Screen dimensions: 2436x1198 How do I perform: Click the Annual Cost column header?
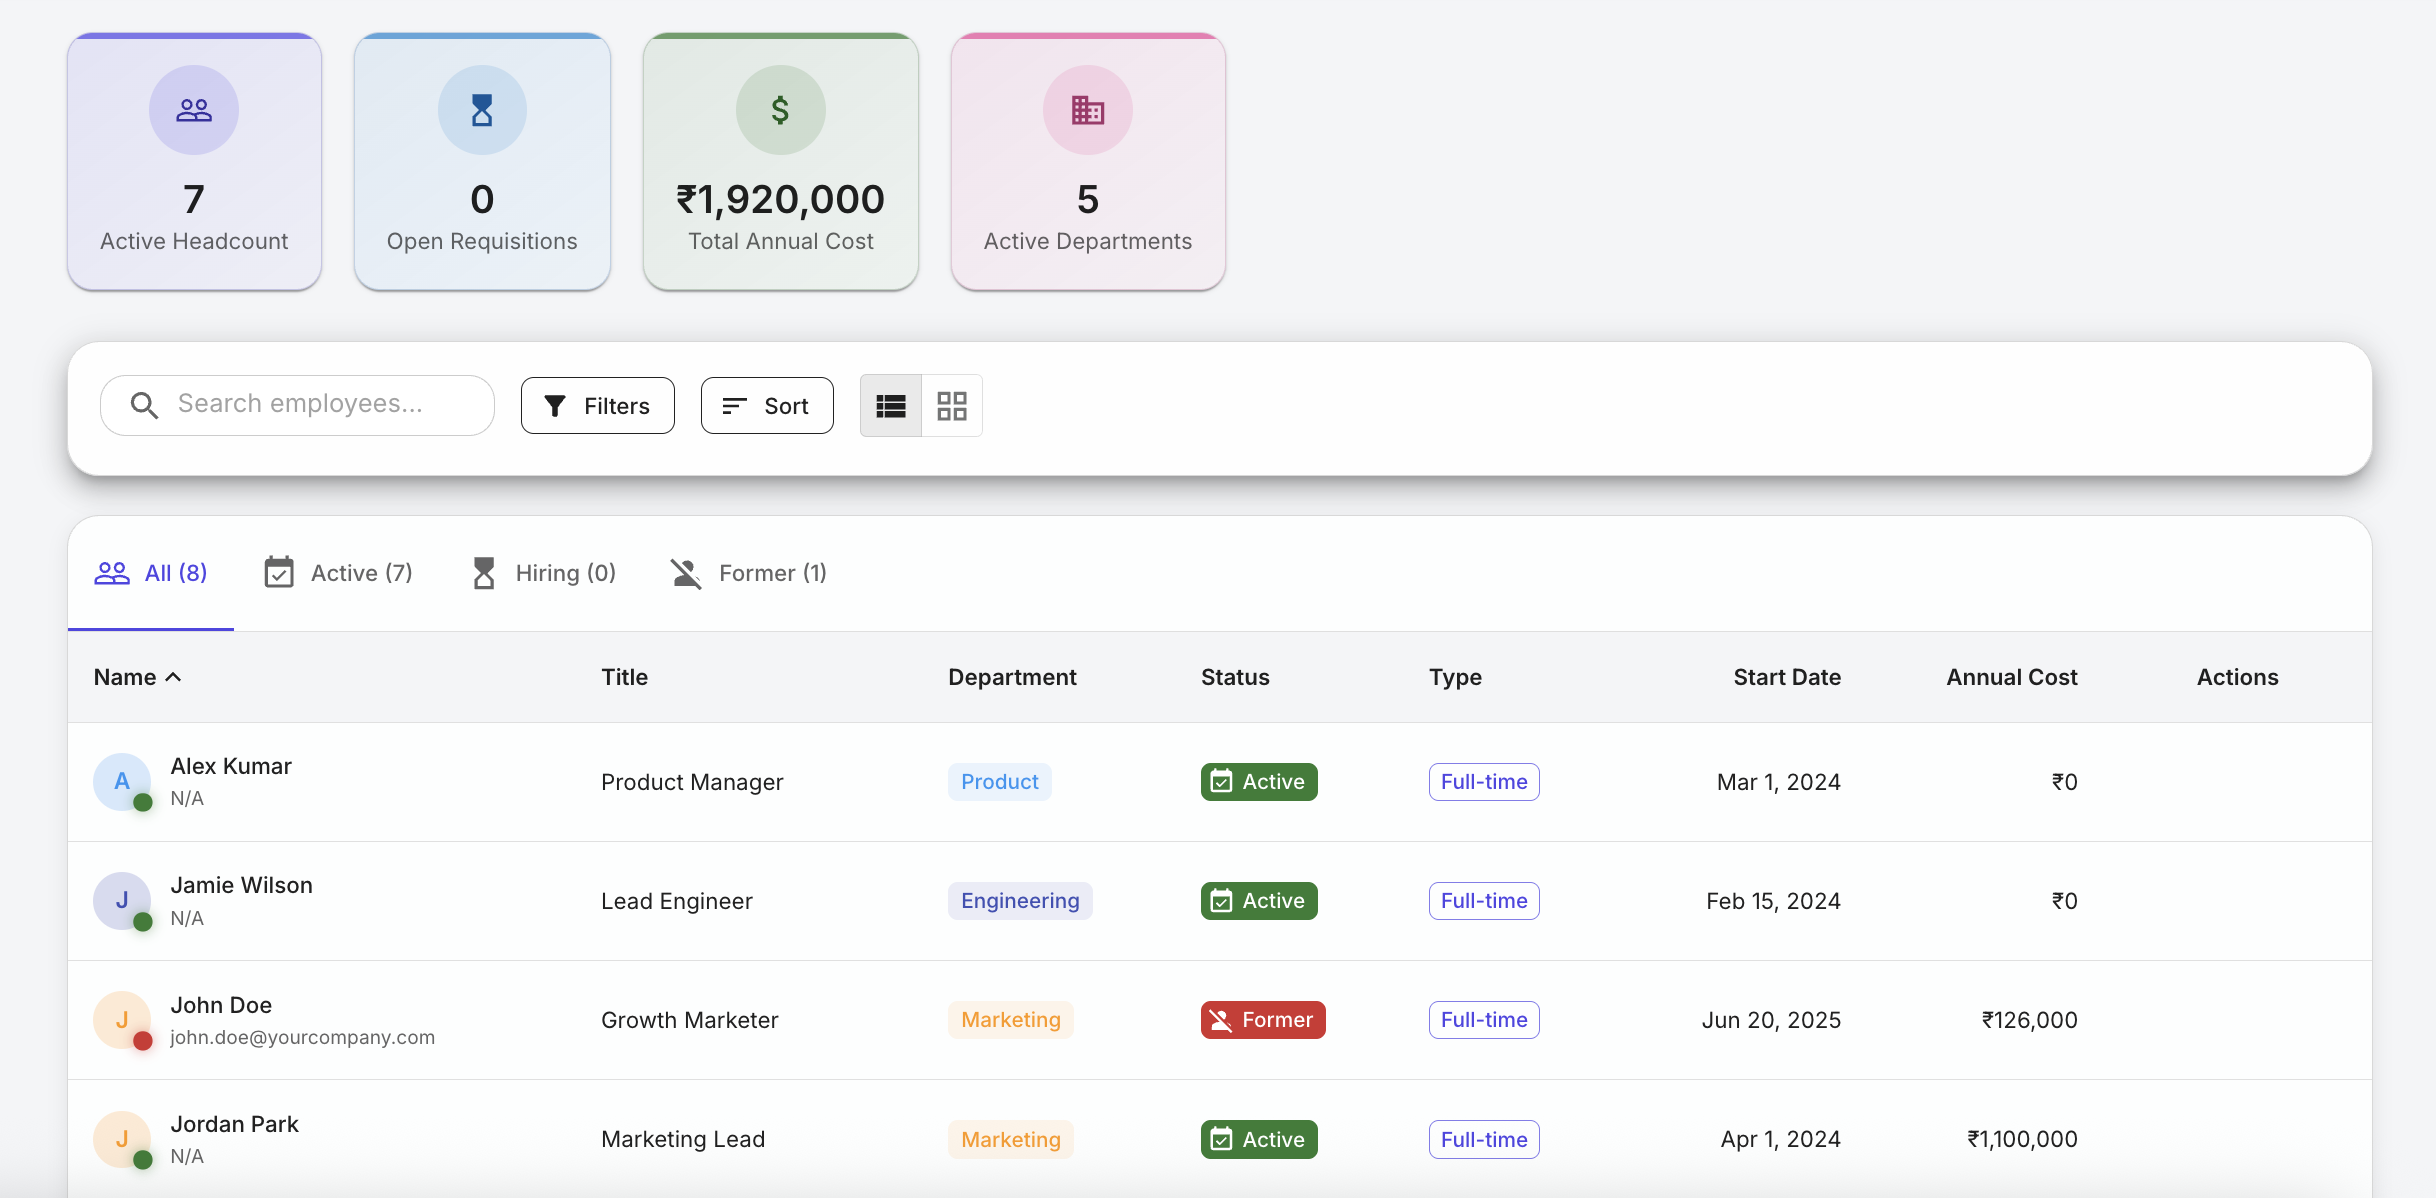2012,677
